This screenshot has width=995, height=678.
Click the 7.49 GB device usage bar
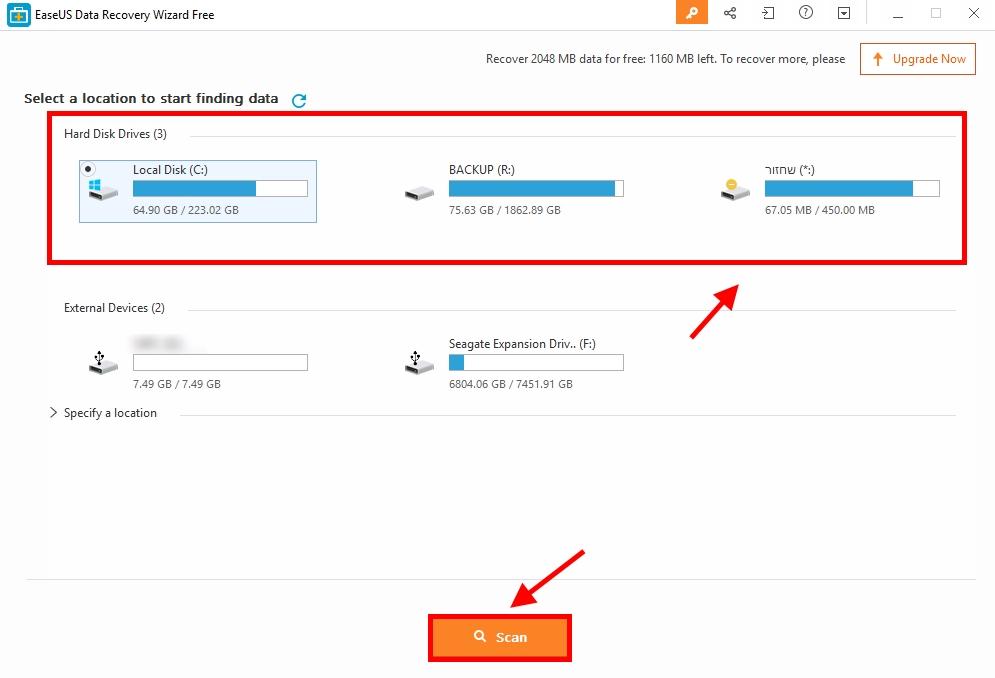point(220,362)
